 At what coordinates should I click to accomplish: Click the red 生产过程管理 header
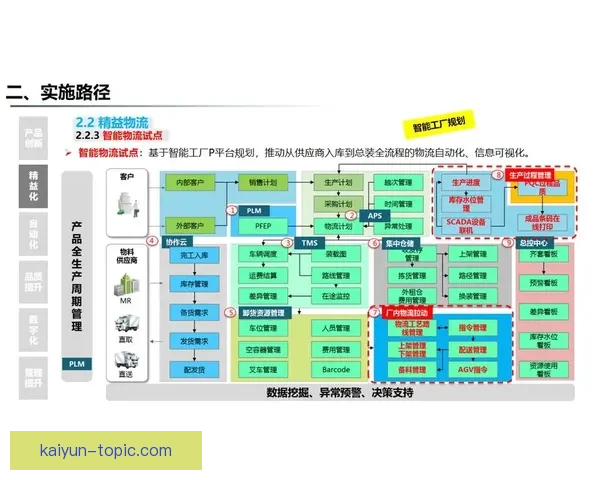tap(530, 175)
